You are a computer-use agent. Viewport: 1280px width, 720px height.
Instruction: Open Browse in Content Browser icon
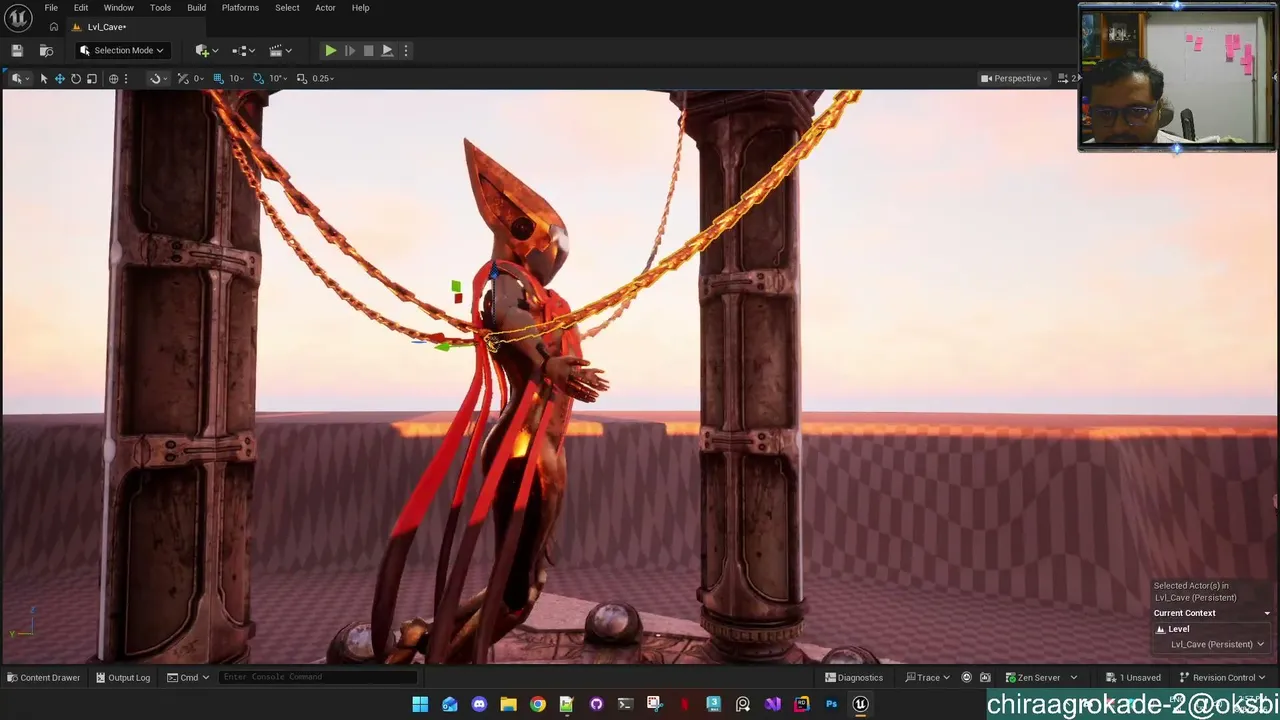click(x=46, y=50)
